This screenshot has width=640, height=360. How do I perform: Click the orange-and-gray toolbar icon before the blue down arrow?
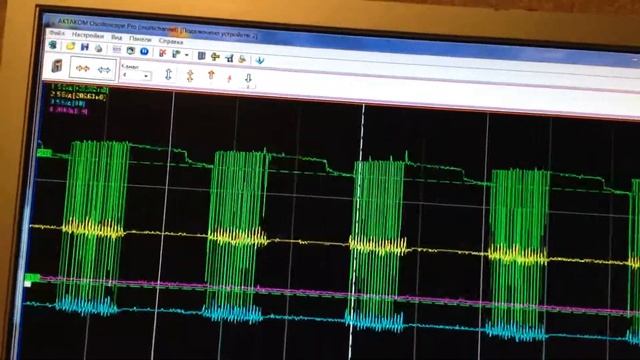coord(242,60)
